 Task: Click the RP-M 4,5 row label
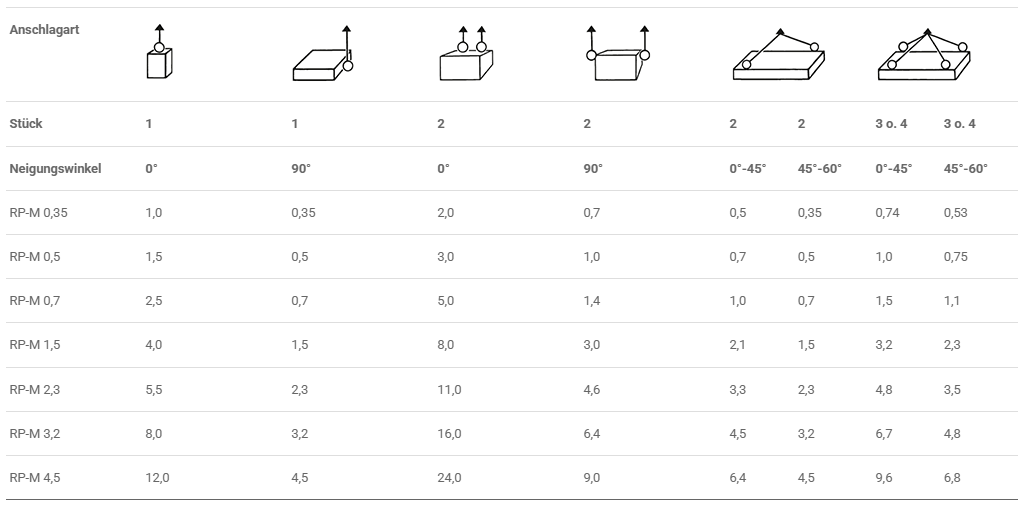tap(35, 477)
